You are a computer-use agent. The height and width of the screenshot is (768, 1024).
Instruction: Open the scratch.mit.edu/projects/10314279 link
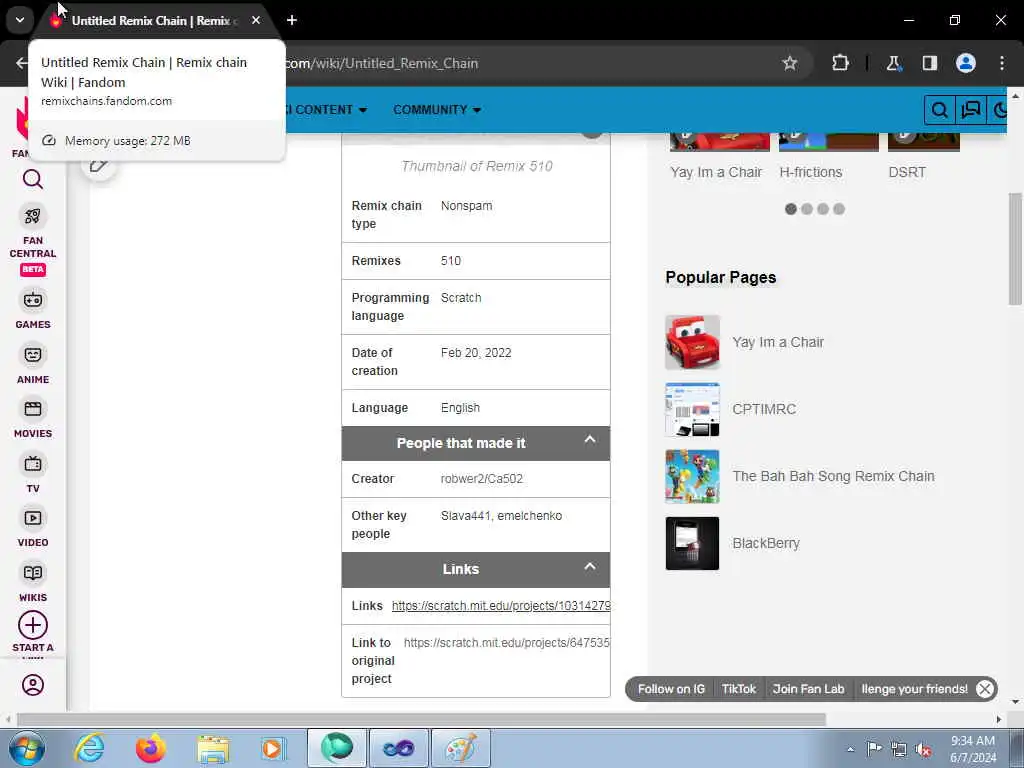pyautogui.click(x=501, y=605)
